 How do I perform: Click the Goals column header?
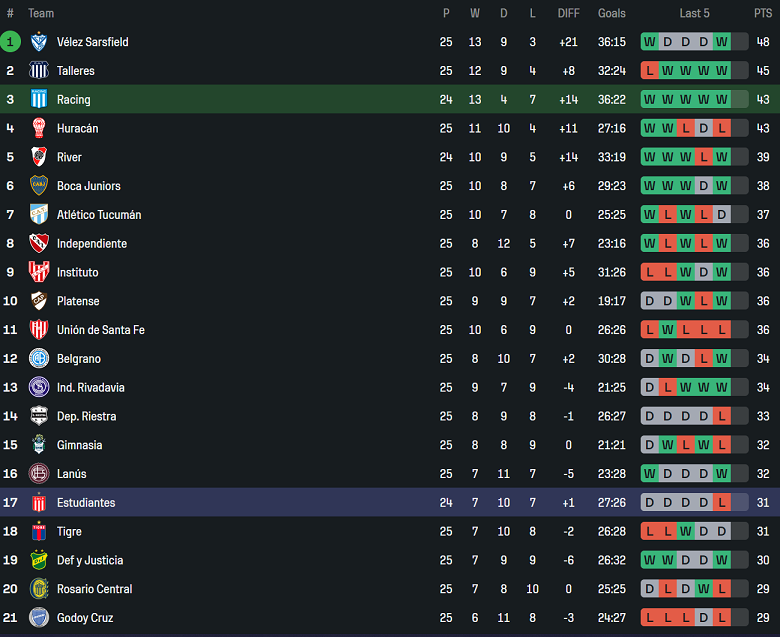pos(611,13)
